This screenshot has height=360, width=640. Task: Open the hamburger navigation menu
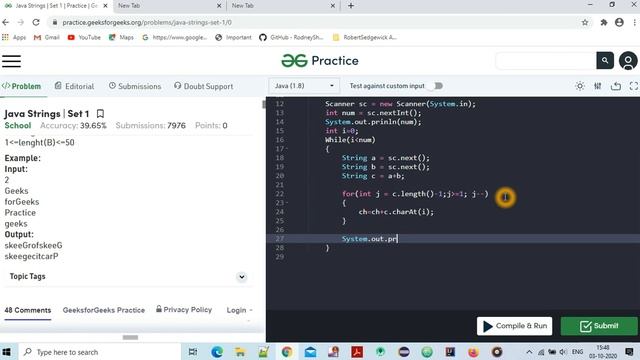(x=11, y=61)
